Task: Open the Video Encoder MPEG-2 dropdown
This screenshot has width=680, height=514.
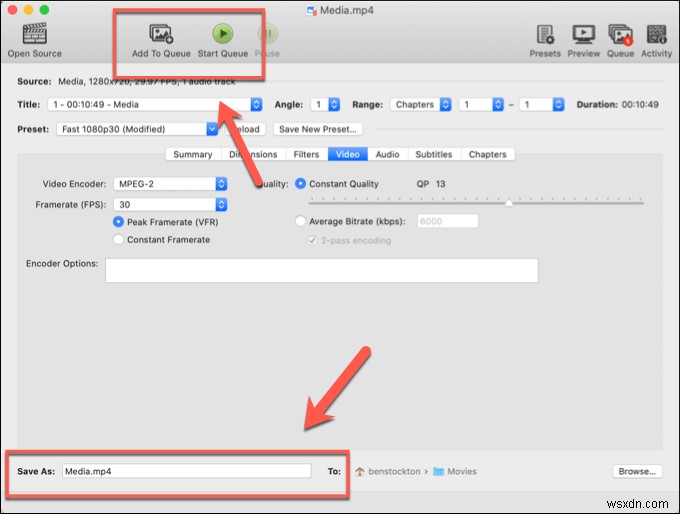Action: tap(170, 184)
